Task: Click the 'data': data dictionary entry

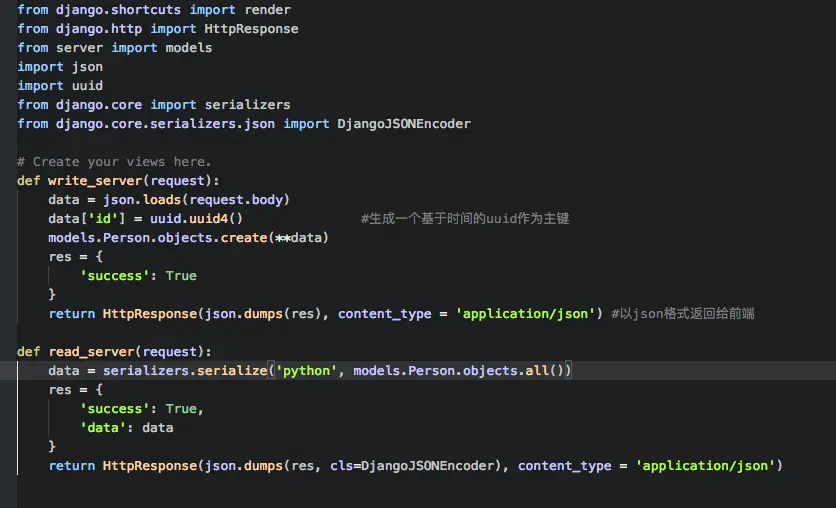Action: tap(126, 428)
